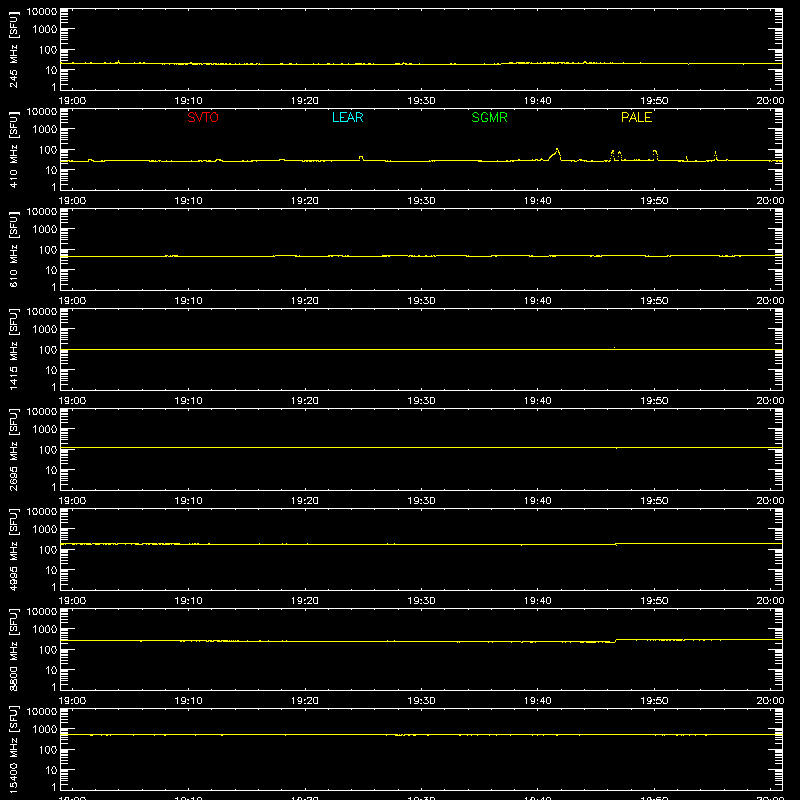Select the 2695 MHz [SFU] axis label
The height and width of the screenshot is (800, 800).
13,449
